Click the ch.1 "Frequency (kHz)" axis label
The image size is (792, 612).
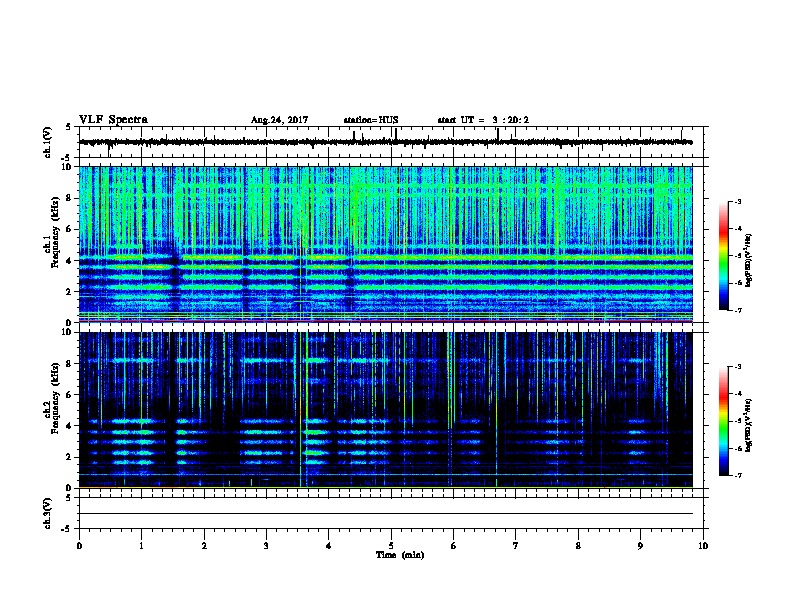point(55,233)
